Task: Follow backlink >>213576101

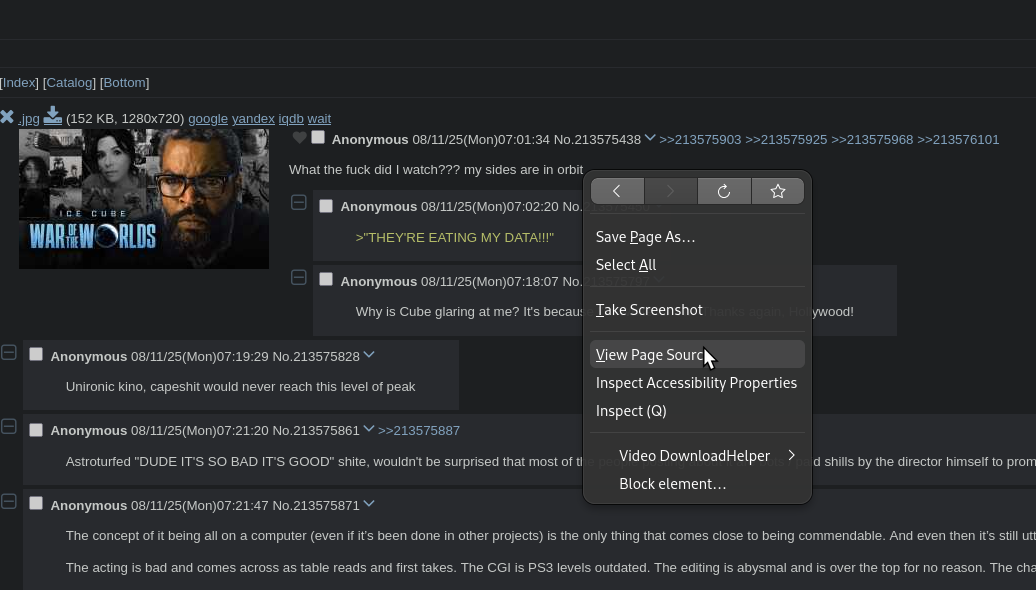Action: click(x=958, y=139)
